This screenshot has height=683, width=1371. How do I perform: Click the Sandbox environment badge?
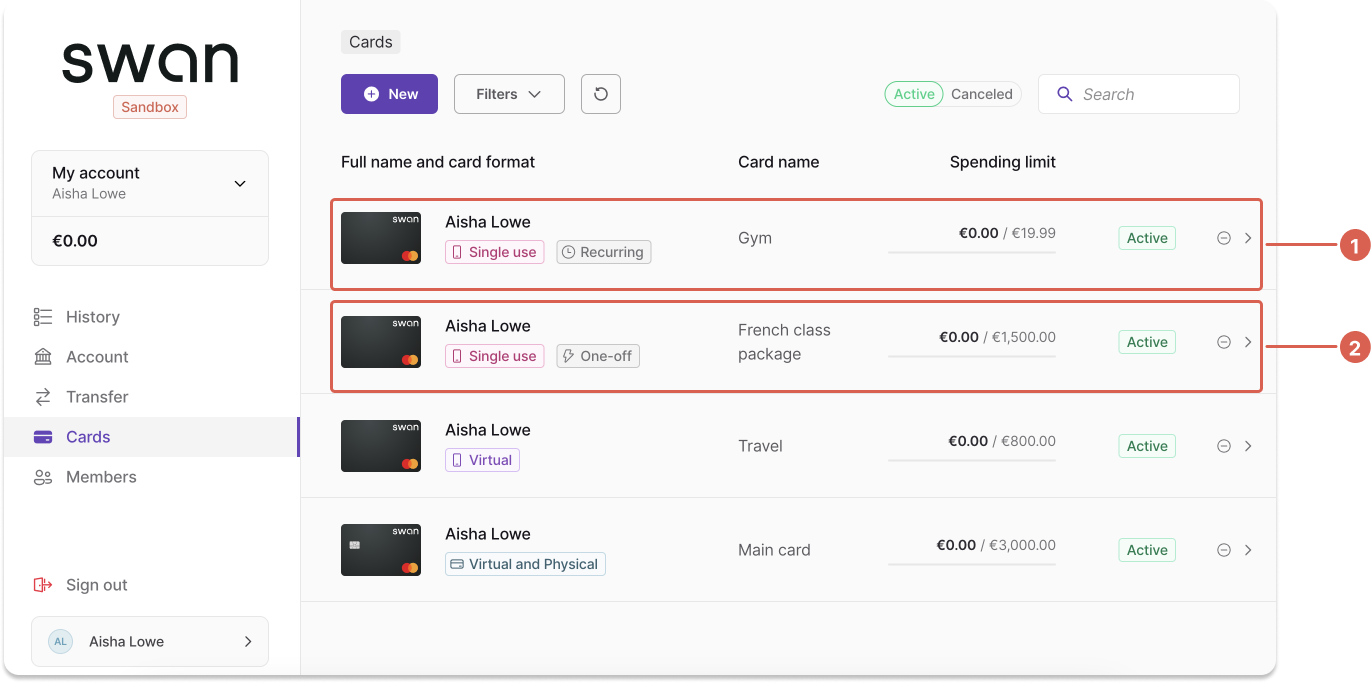point(149,106)
